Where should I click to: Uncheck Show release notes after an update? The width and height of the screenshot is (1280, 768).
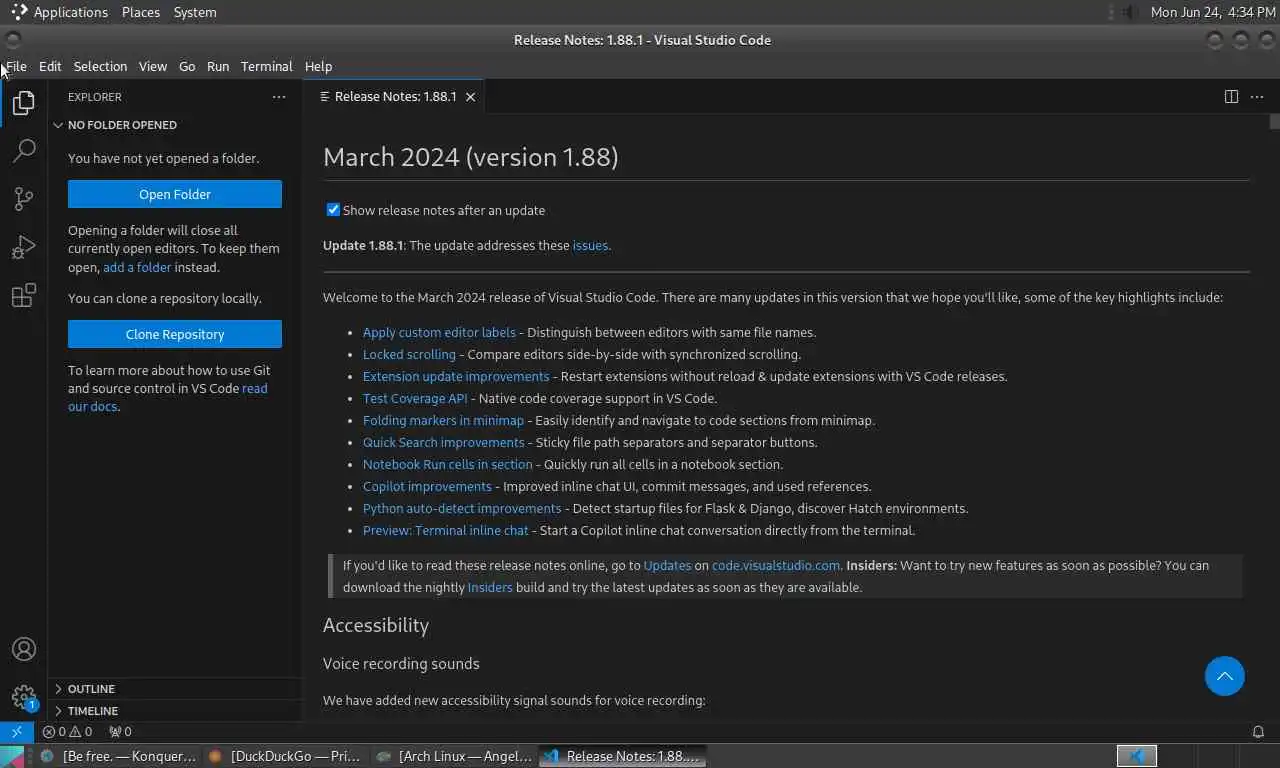click(333, 210)
